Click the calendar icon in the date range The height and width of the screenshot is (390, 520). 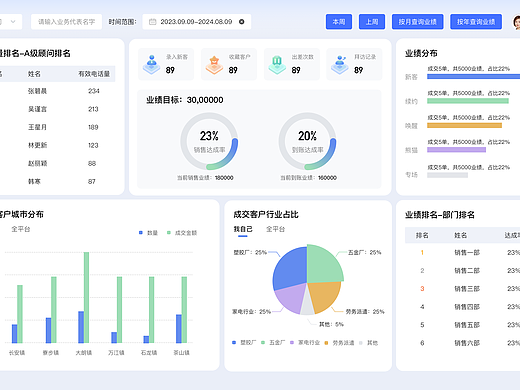(152, 22)
